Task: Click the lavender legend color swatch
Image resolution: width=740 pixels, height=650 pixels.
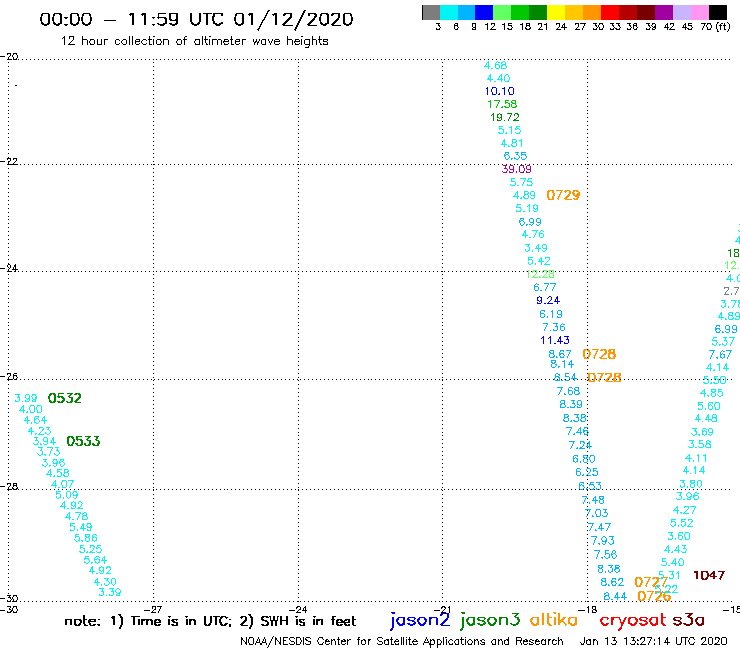Action: tap(682, 12)
